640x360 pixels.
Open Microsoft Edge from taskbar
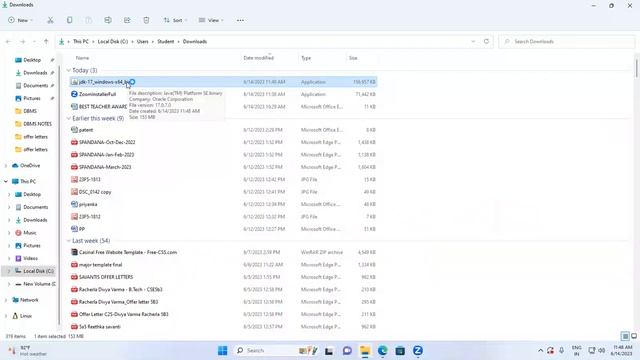pos(382,351)
